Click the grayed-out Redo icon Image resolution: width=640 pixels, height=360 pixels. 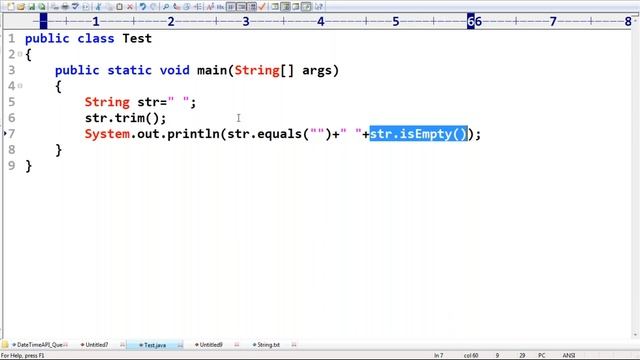click(153, 7)
